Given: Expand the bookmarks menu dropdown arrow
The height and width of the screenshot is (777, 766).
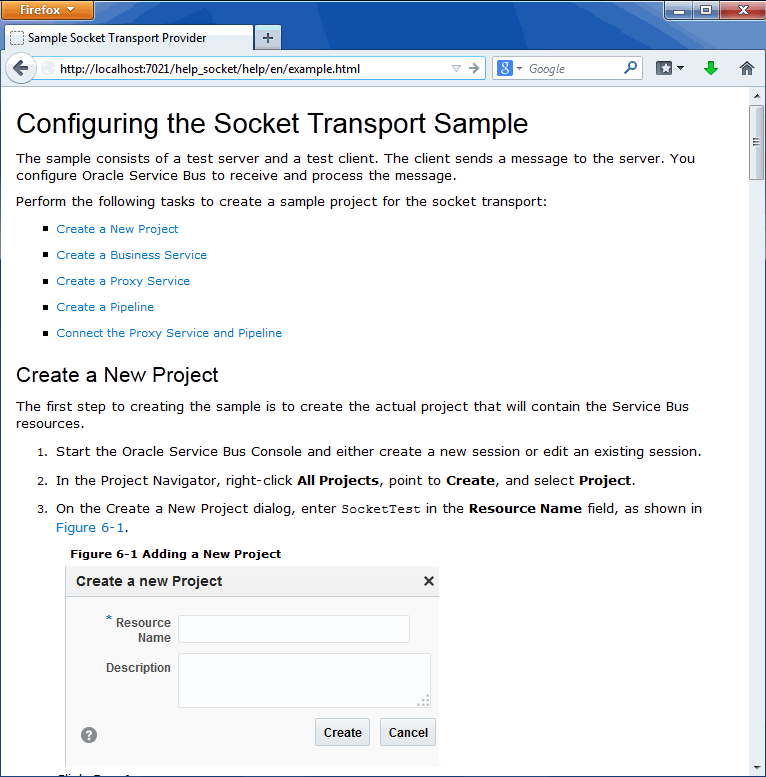Looking at the screenshot, I should [x=680, y=68].
